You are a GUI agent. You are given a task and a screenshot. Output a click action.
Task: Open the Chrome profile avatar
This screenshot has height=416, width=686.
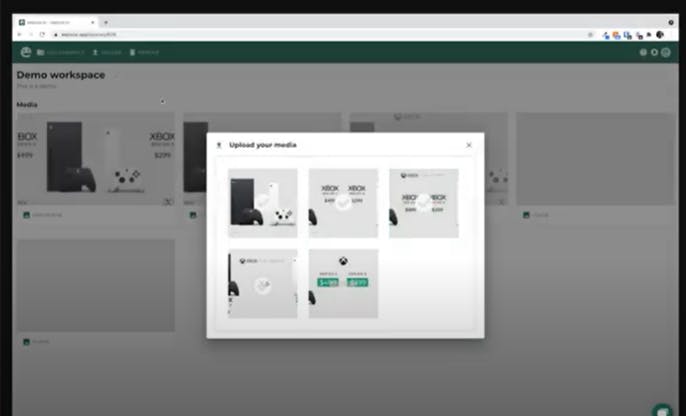(x=660, y=35)
